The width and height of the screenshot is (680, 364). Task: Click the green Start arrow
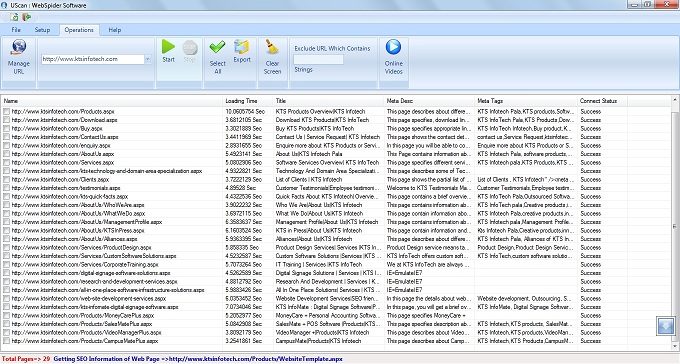point(168,46)
